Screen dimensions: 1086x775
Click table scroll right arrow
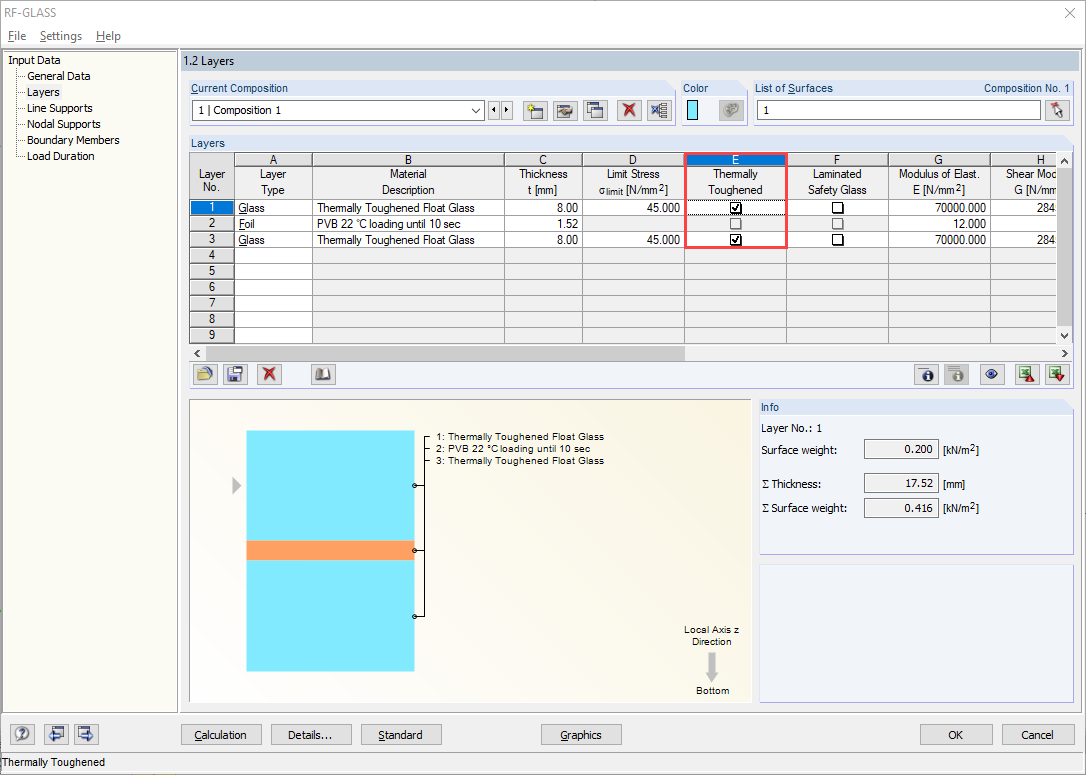[1065, 354]
